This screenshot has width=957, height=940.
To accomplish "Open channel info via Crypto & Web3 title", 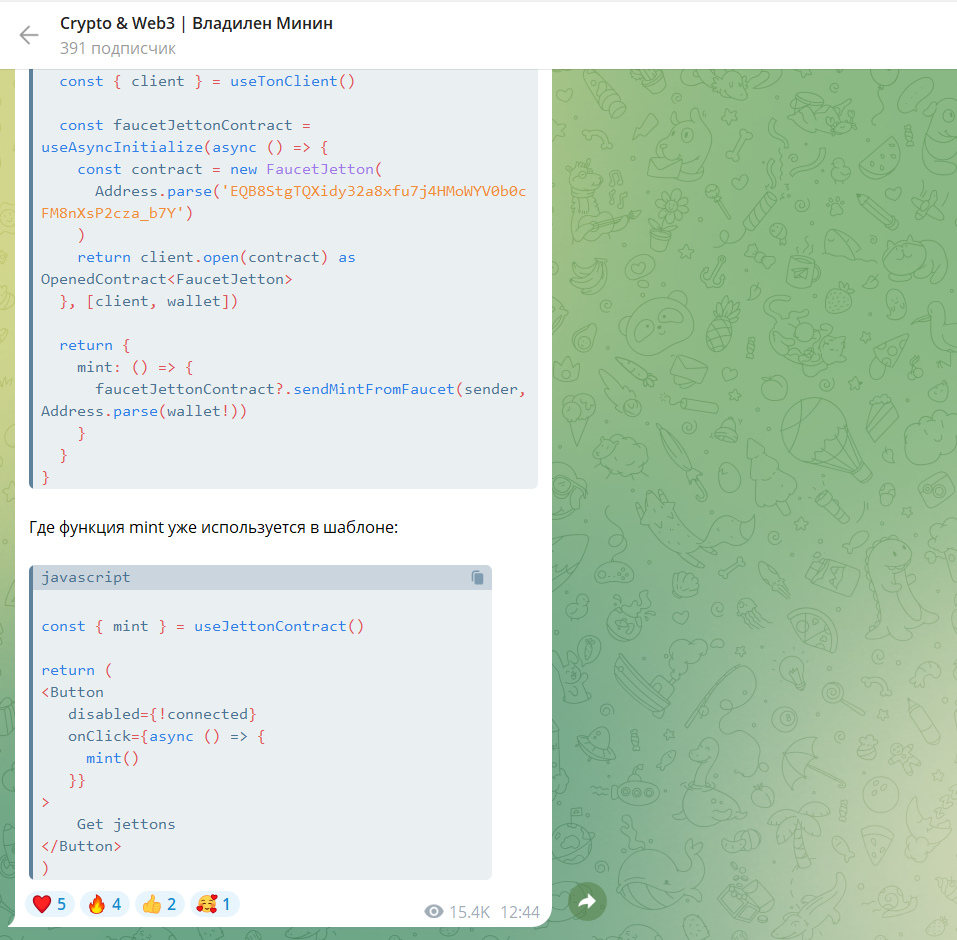I will coord(196,23).
